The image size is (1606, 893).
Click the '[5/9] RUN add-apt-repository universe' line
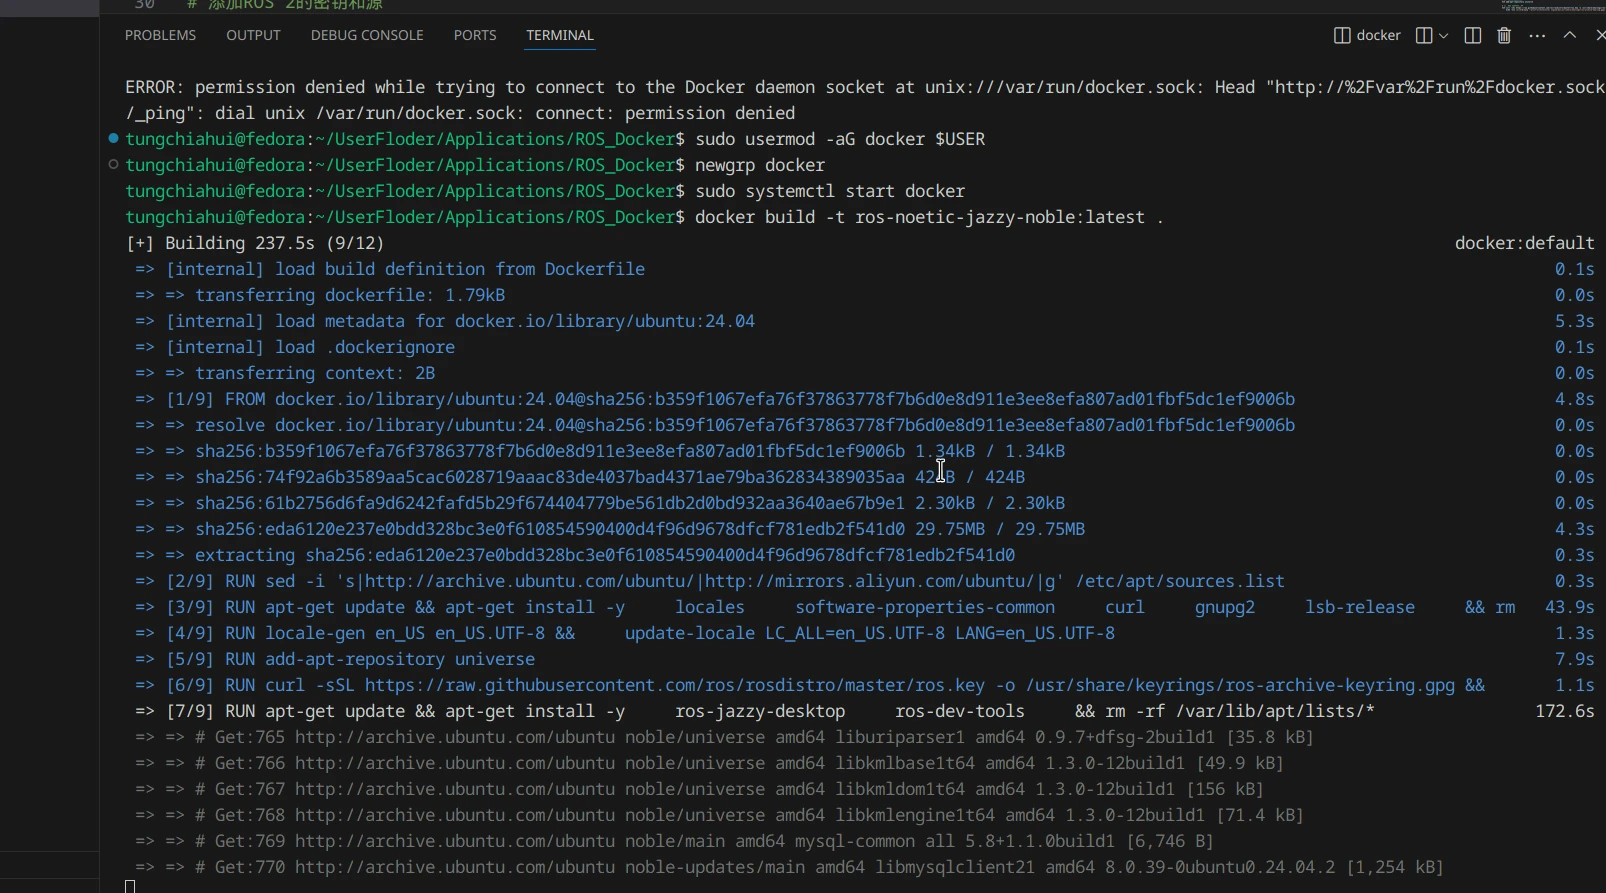point(350,659)
